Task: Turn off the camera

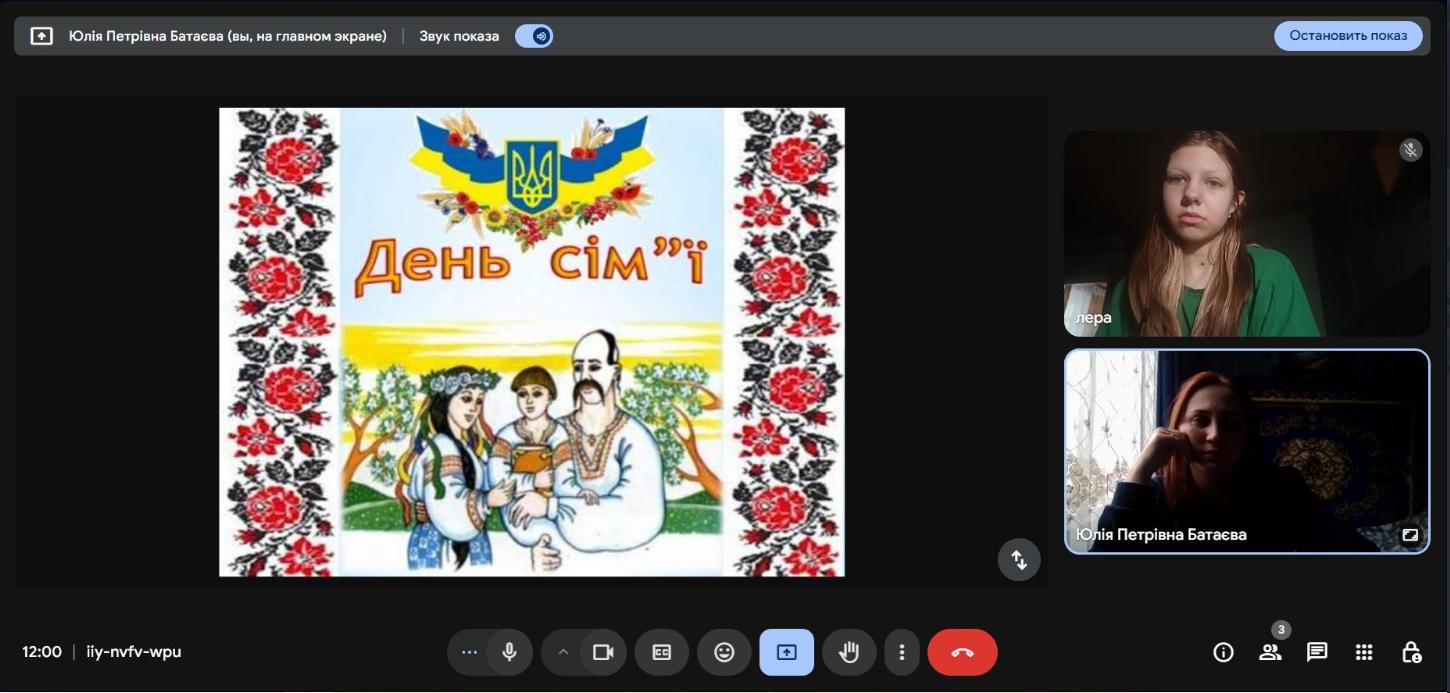Action: [x=603, y=652]
